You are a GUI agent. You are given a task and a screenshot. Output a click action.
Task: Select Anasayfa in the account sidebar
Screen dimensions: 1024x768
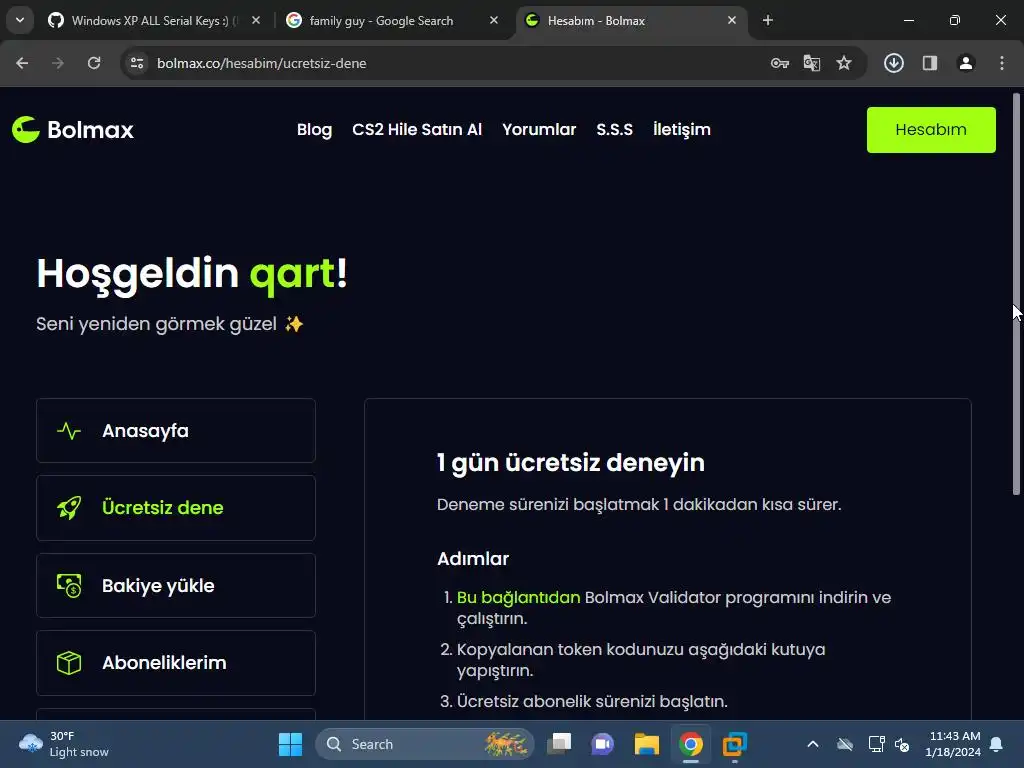pyautogui.click(x=176, y=430)
